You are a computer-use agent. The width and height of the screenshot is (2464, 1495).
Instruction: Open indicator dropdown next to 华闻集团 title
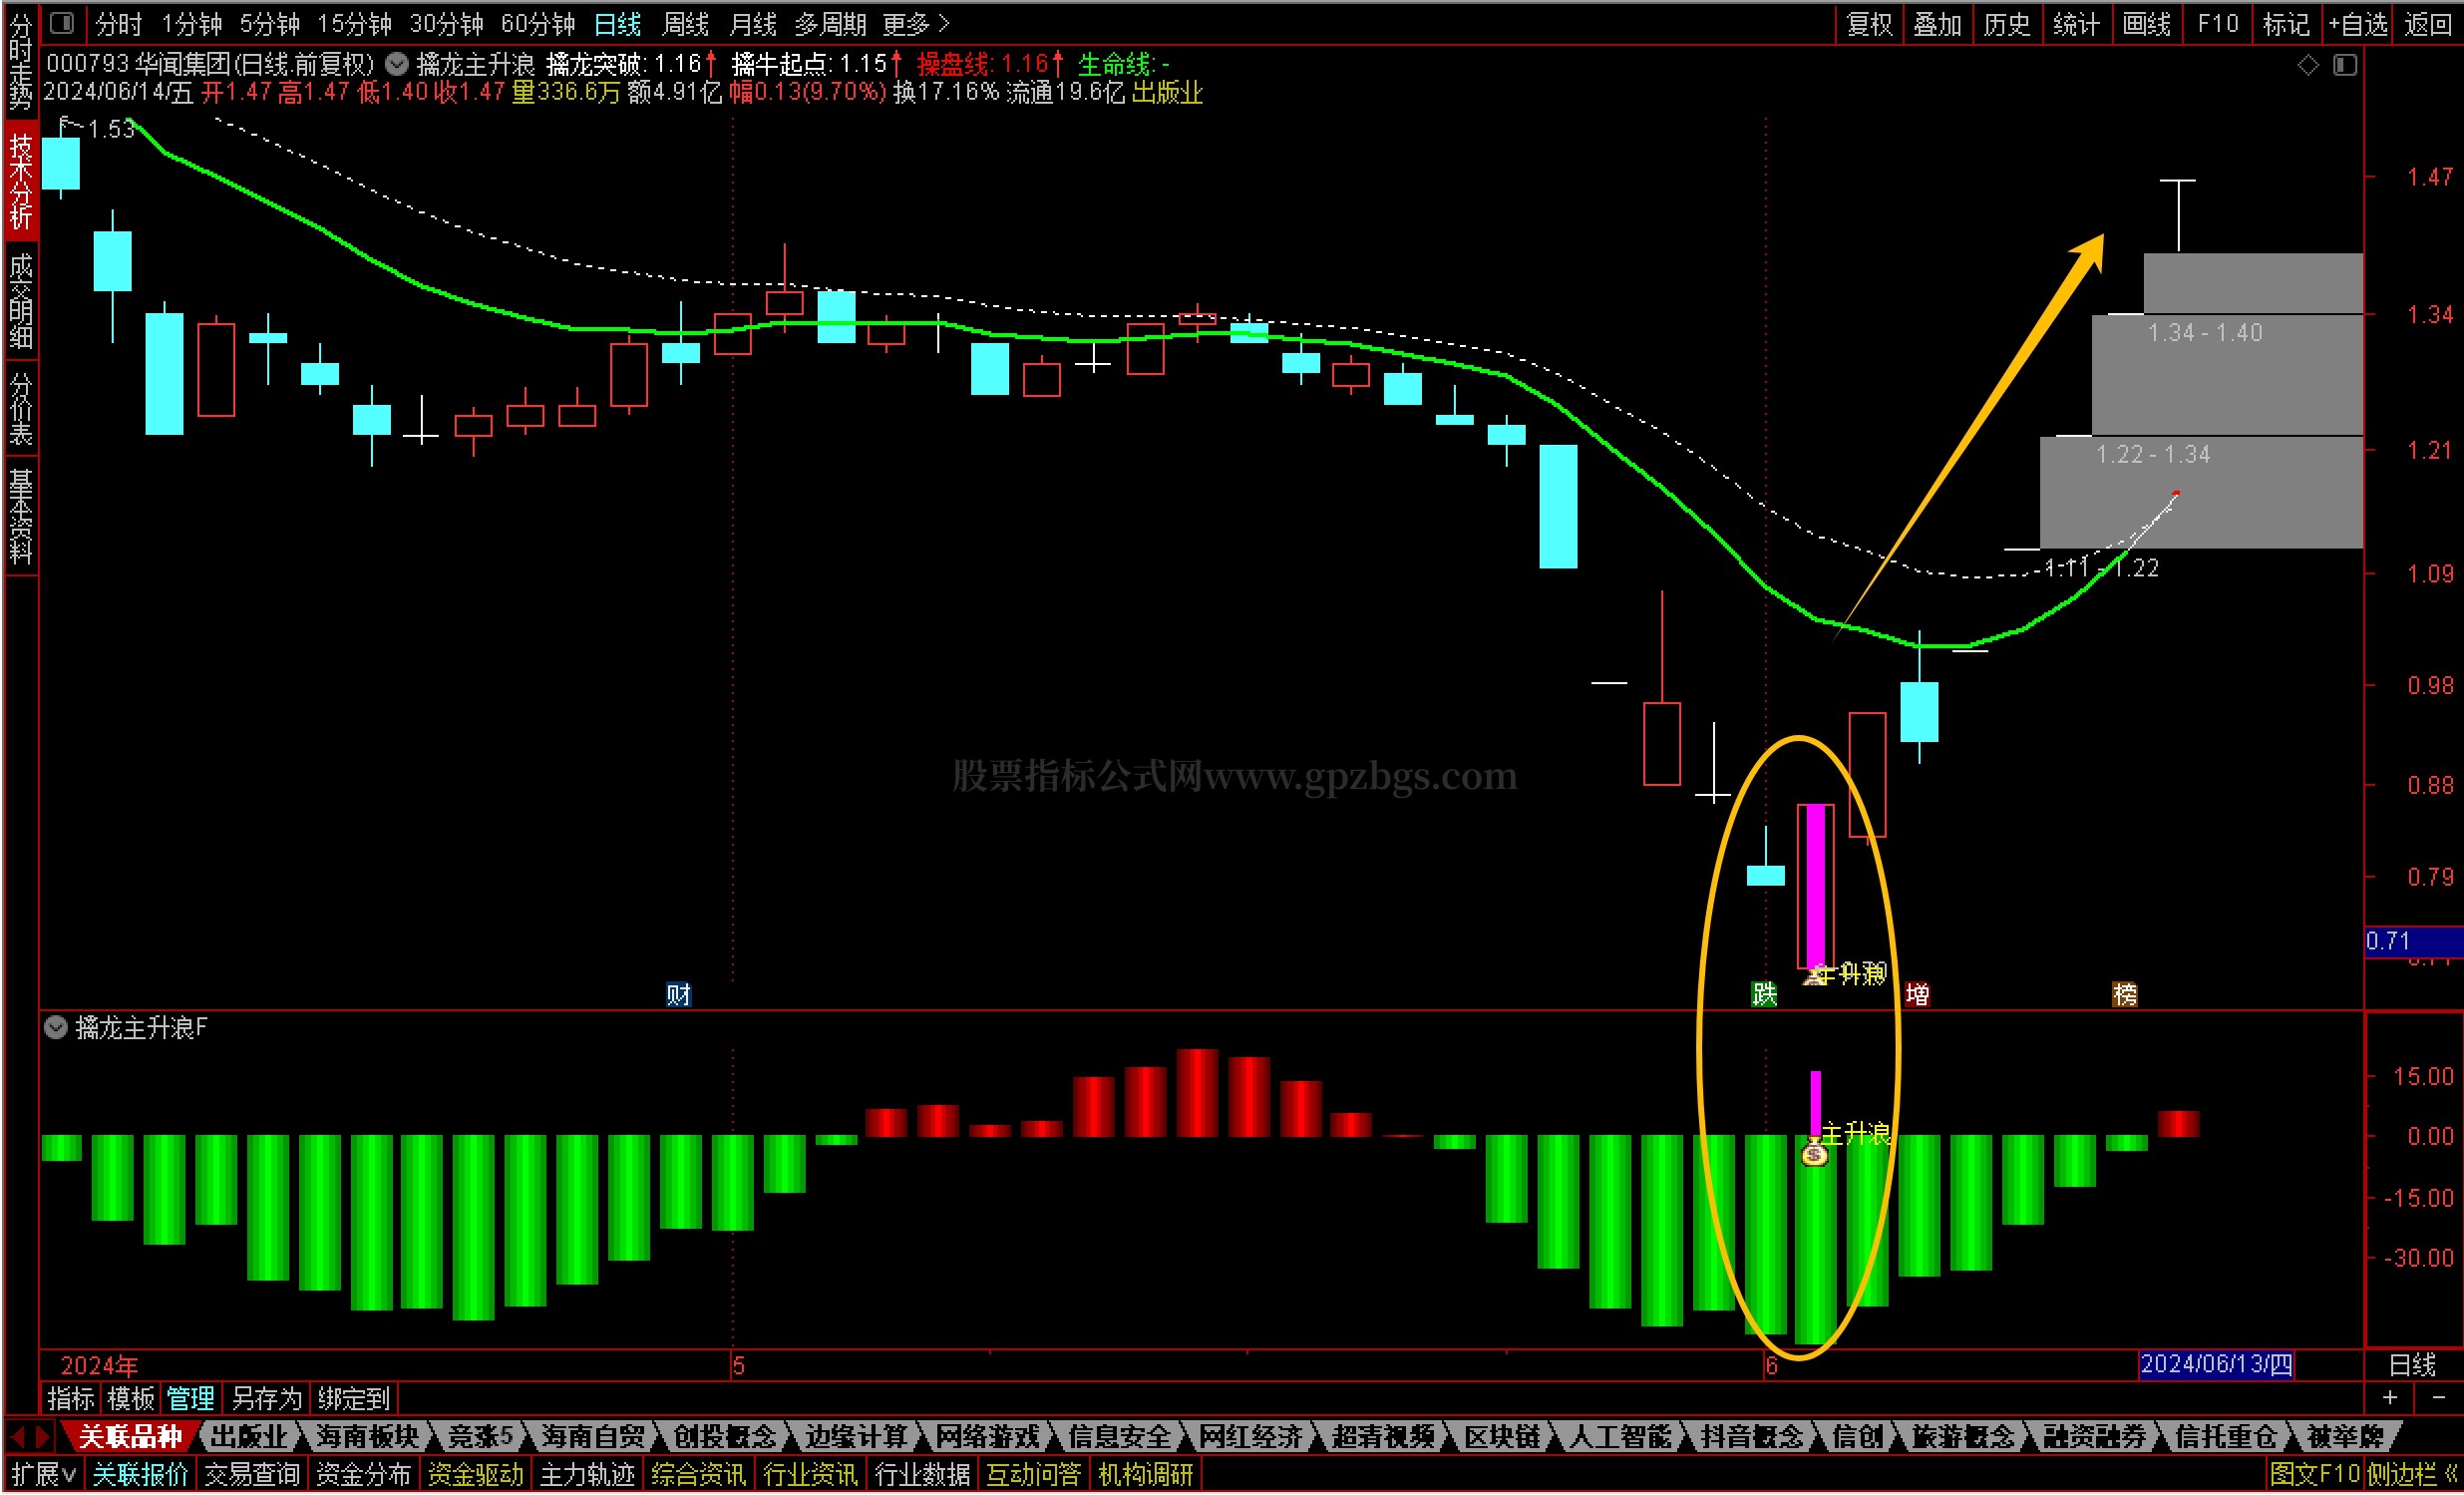point(397,65)
